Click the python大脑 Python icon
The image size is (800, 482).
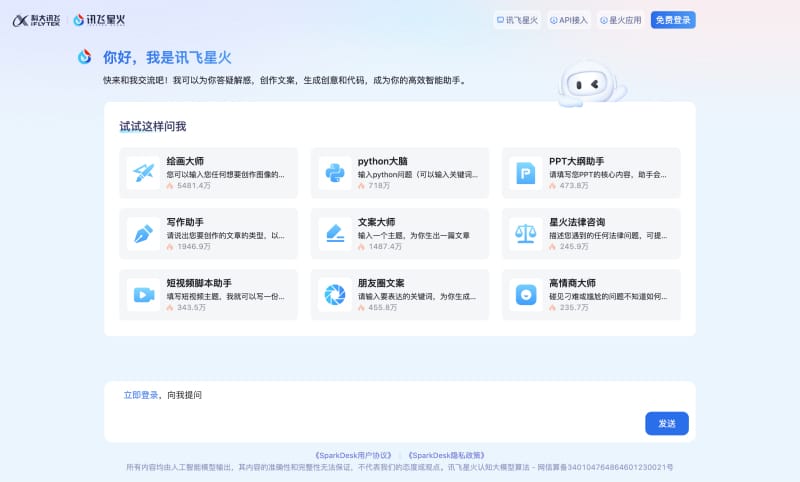pos(335,173)
